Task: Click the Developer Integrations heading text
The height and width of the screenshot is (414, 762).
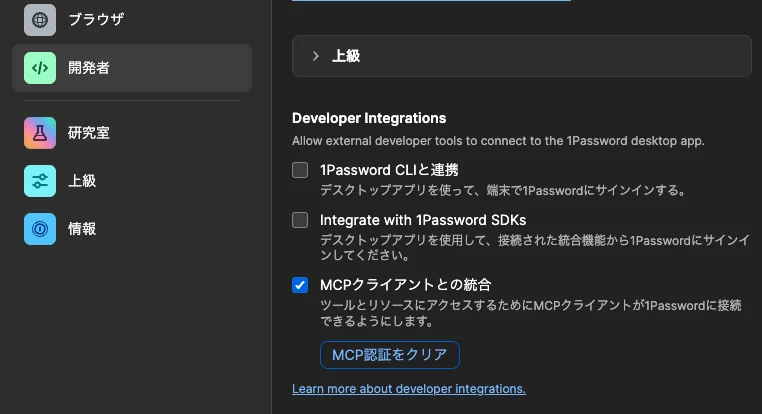Action: (369, 118)
